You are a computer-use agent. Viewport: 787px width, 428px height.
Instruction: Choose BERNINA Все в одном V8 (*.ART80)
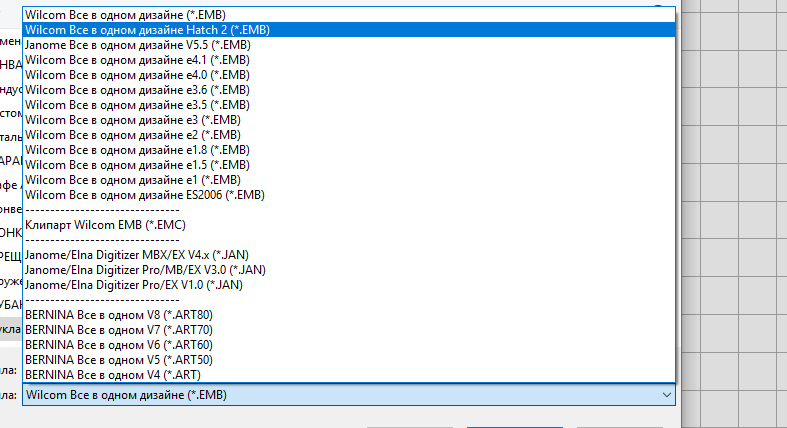(349, 315)
